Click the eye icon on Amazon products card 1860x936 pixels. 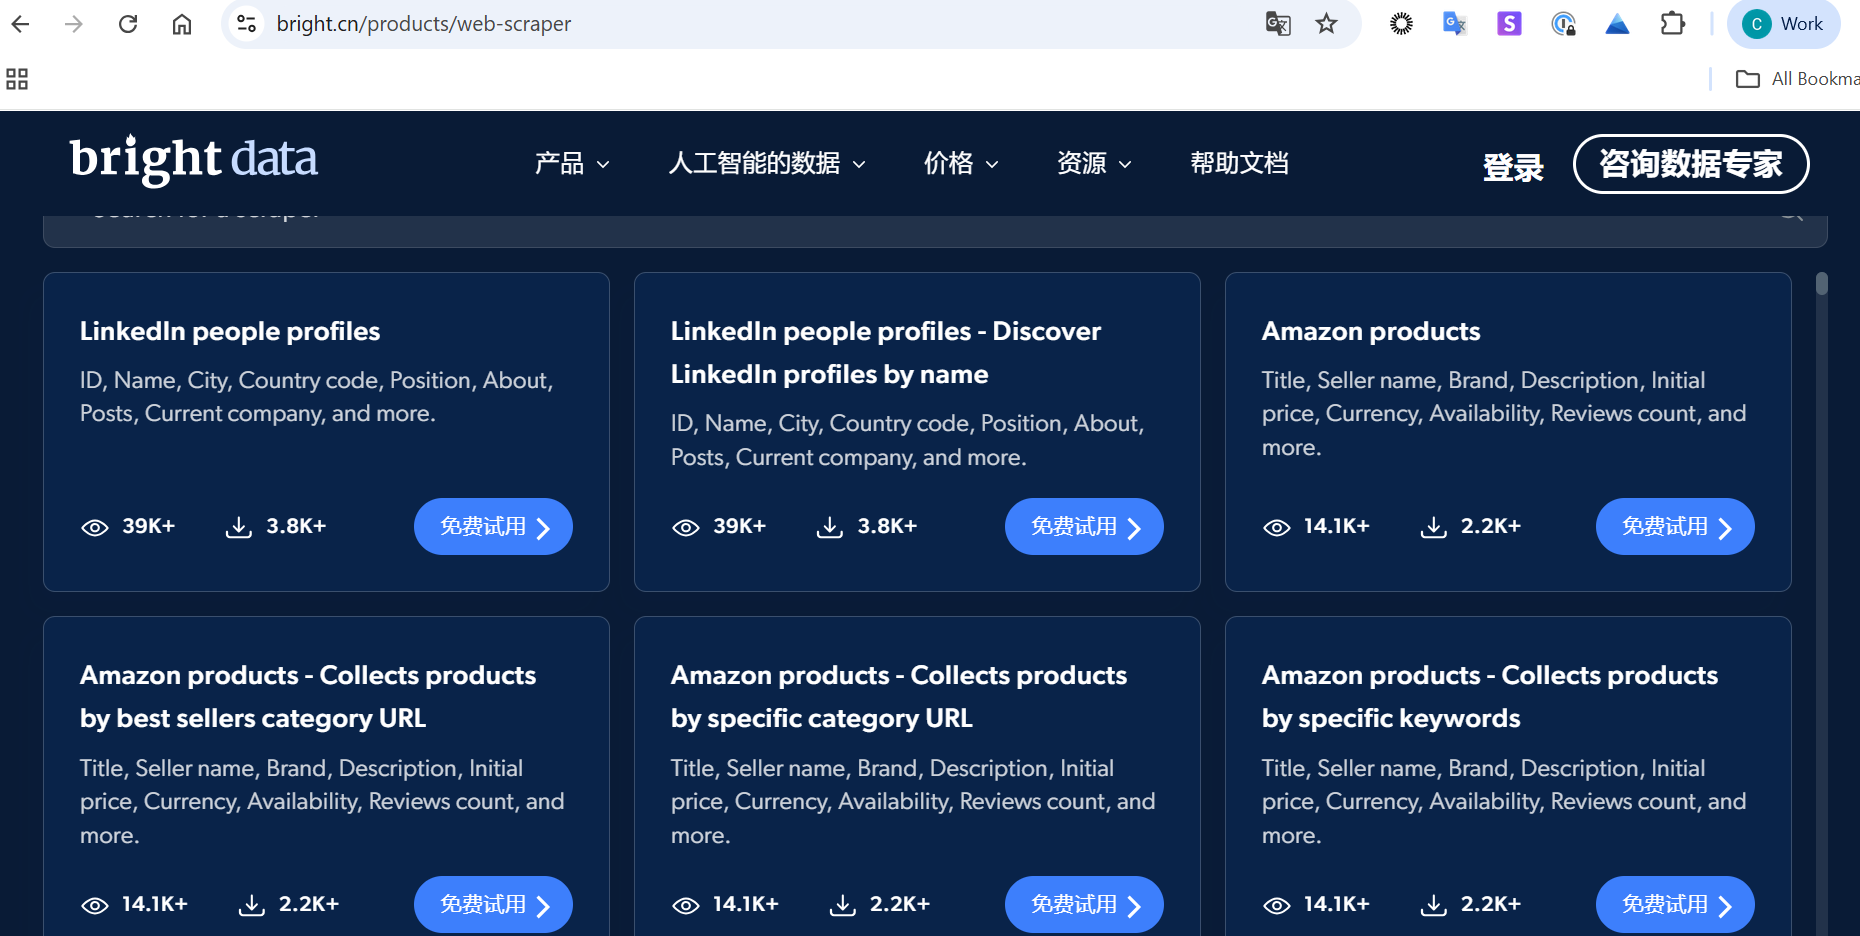click(x=1277, y=527)
